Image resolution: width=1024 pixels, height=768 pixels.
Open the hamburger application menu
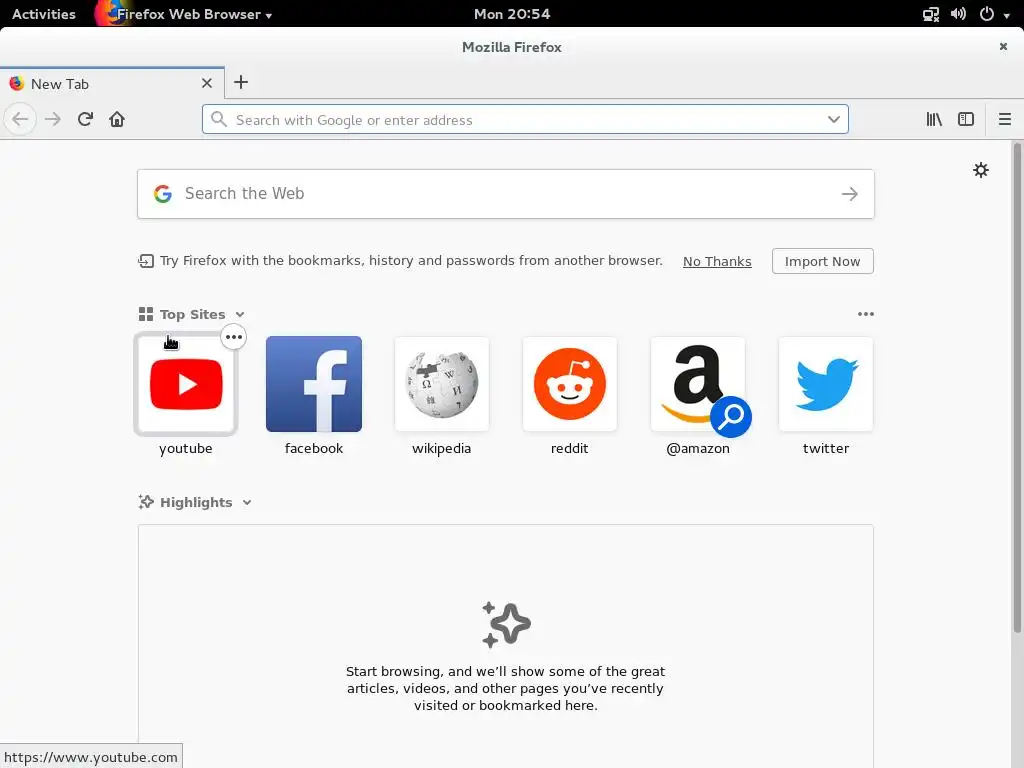(1004, 120)
